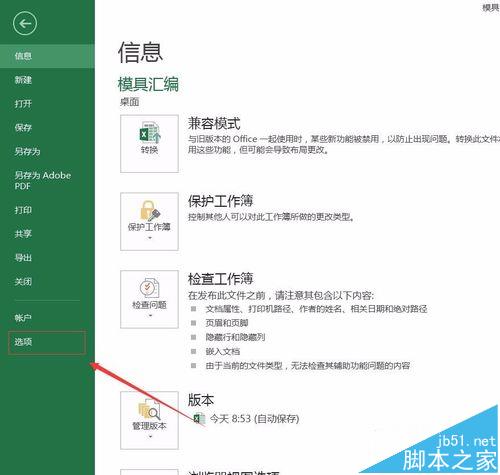The width and height of the screenshot is (500, 475).
Task: Click the 版本 heading
Action: tap(201, 400)
